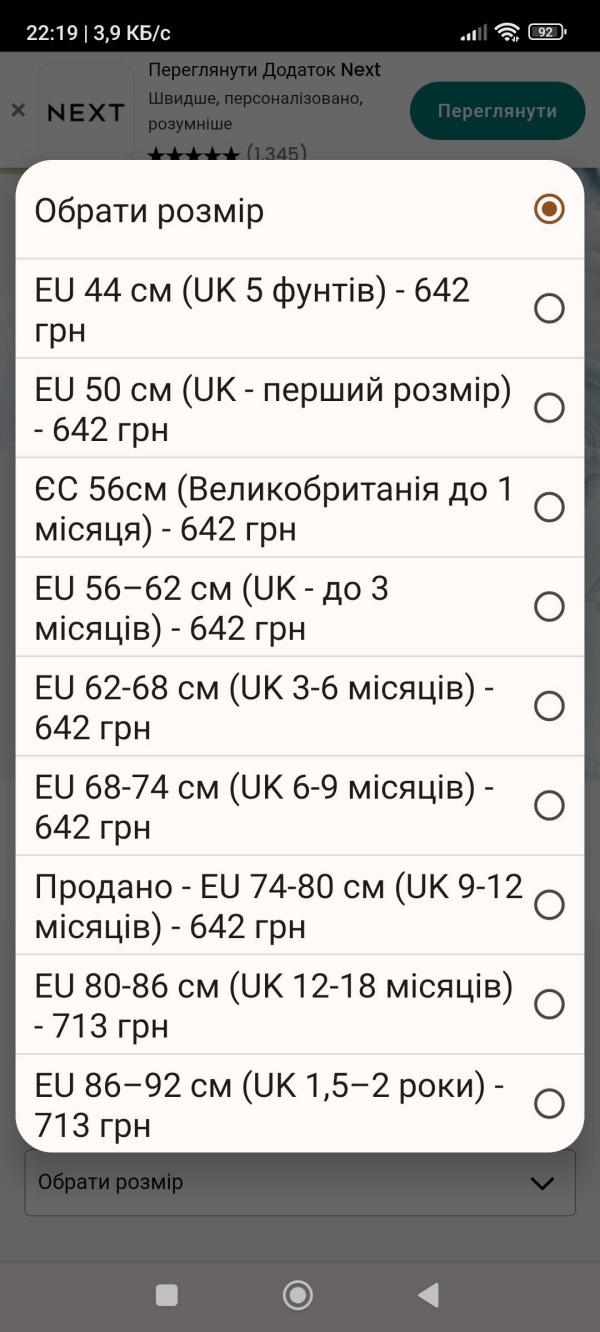Dismiss the Next app banner X icon
This screenshot has height=1332, width=600.
(18, 111)
